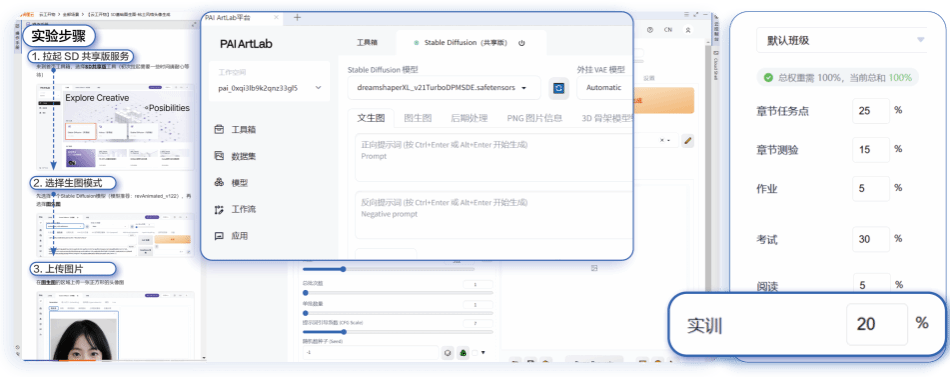The image size is (950, 377).
Task: Click the 反向提示词 Negative prompt text box
Action: [494, 215]
